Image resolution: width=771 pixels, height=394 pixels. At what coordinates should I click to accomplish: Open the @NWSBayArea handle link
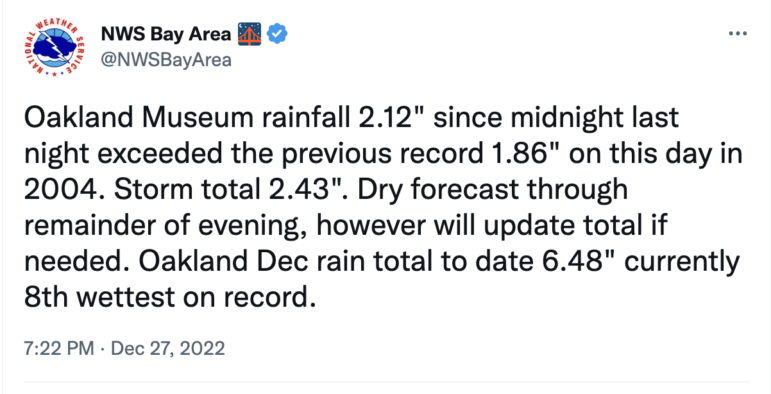coord(166,60)
